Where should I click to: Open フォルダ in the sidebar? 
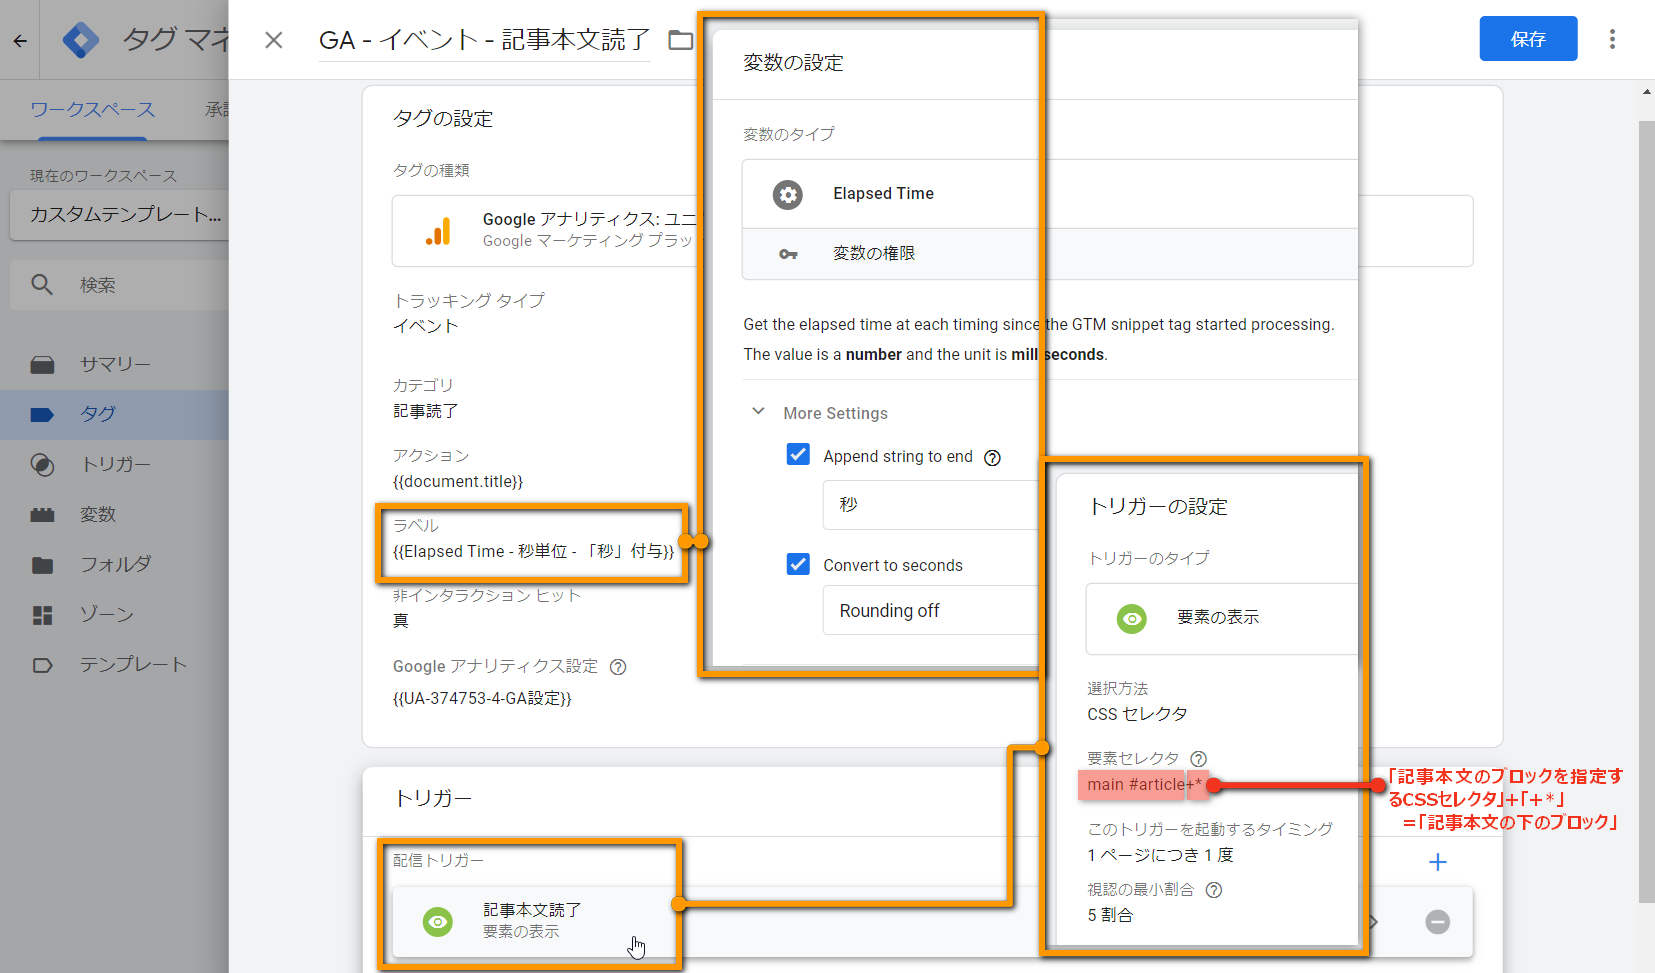coord(115,564)
